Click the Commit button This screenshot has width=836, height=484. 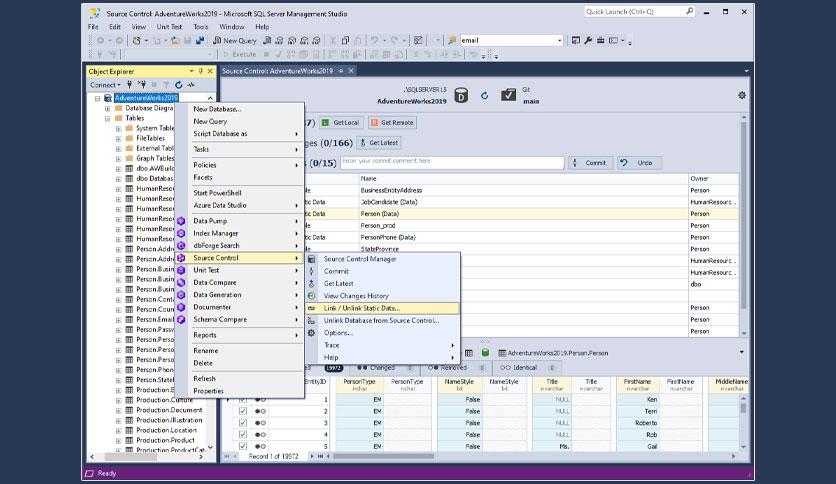tap(591, 163)
